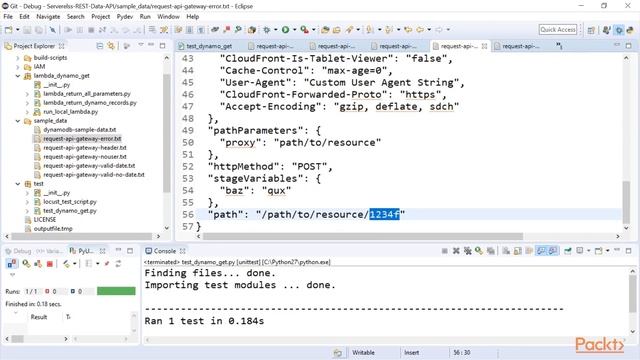Click the Open Task toolbar icon
Screen dimensions: 640x360
pyautogui.click(x=337, y=30)
